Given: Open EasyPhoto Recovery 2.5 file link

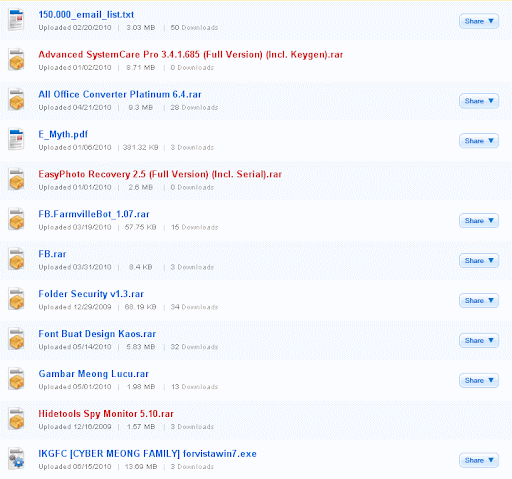Looking at the screenshot, I should click(160, 174).
